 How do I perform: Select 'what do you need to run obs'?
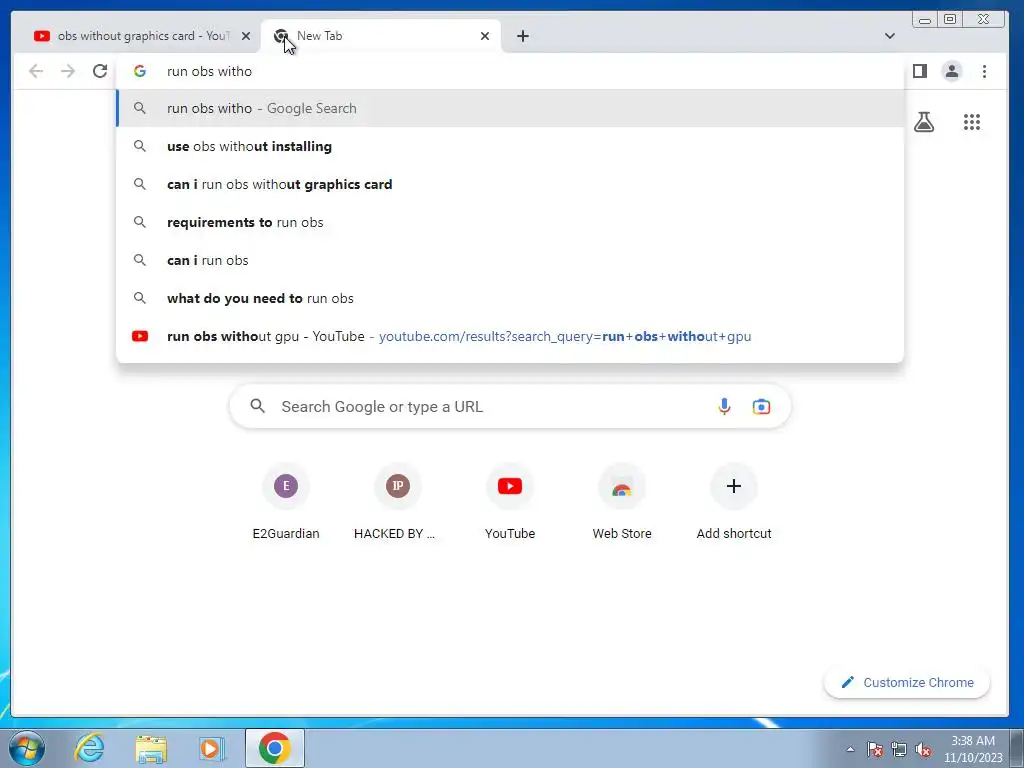click(x=510, y=298)
